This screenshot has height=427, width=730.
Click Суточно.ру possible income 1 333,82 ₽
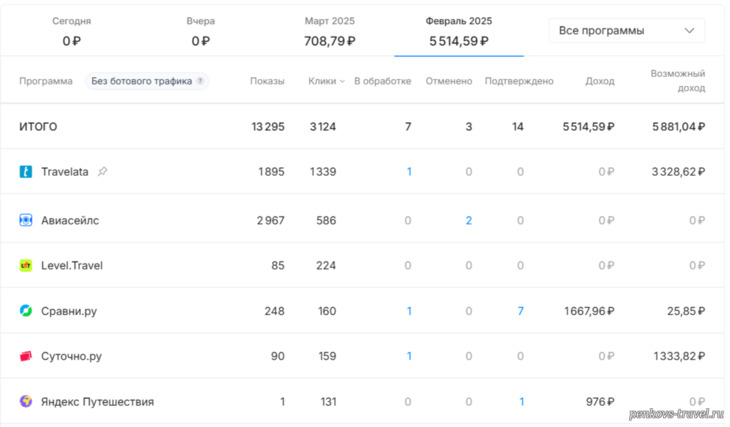679,356
